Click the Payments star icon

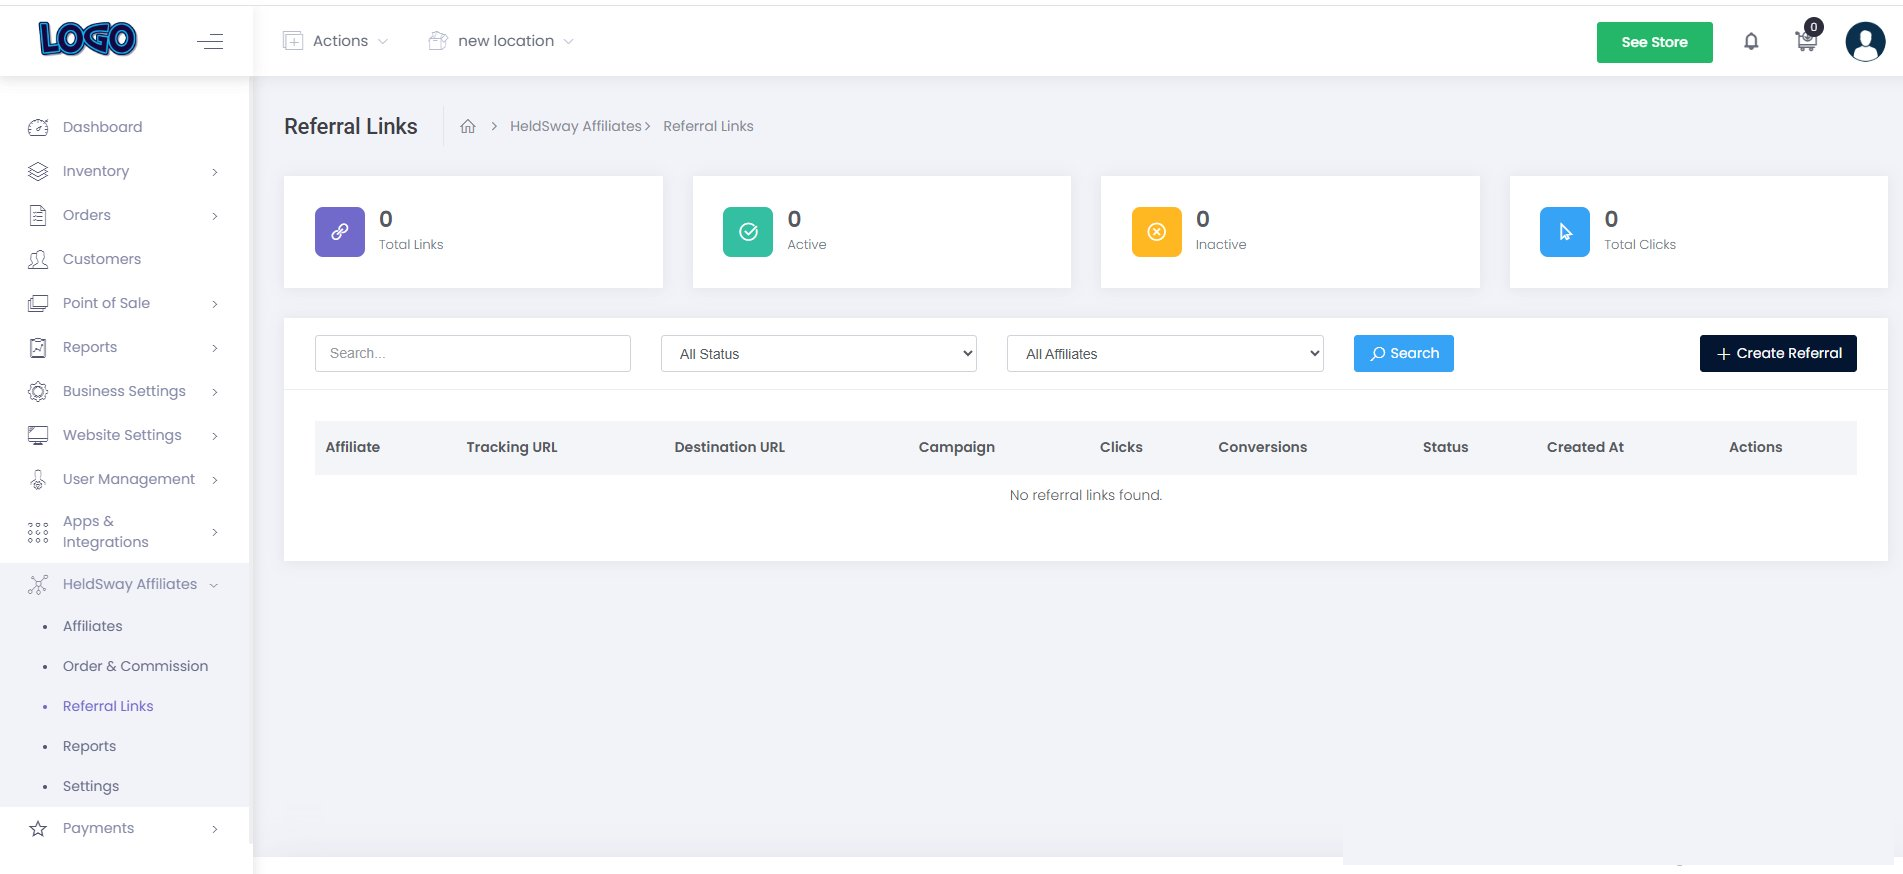38,828
